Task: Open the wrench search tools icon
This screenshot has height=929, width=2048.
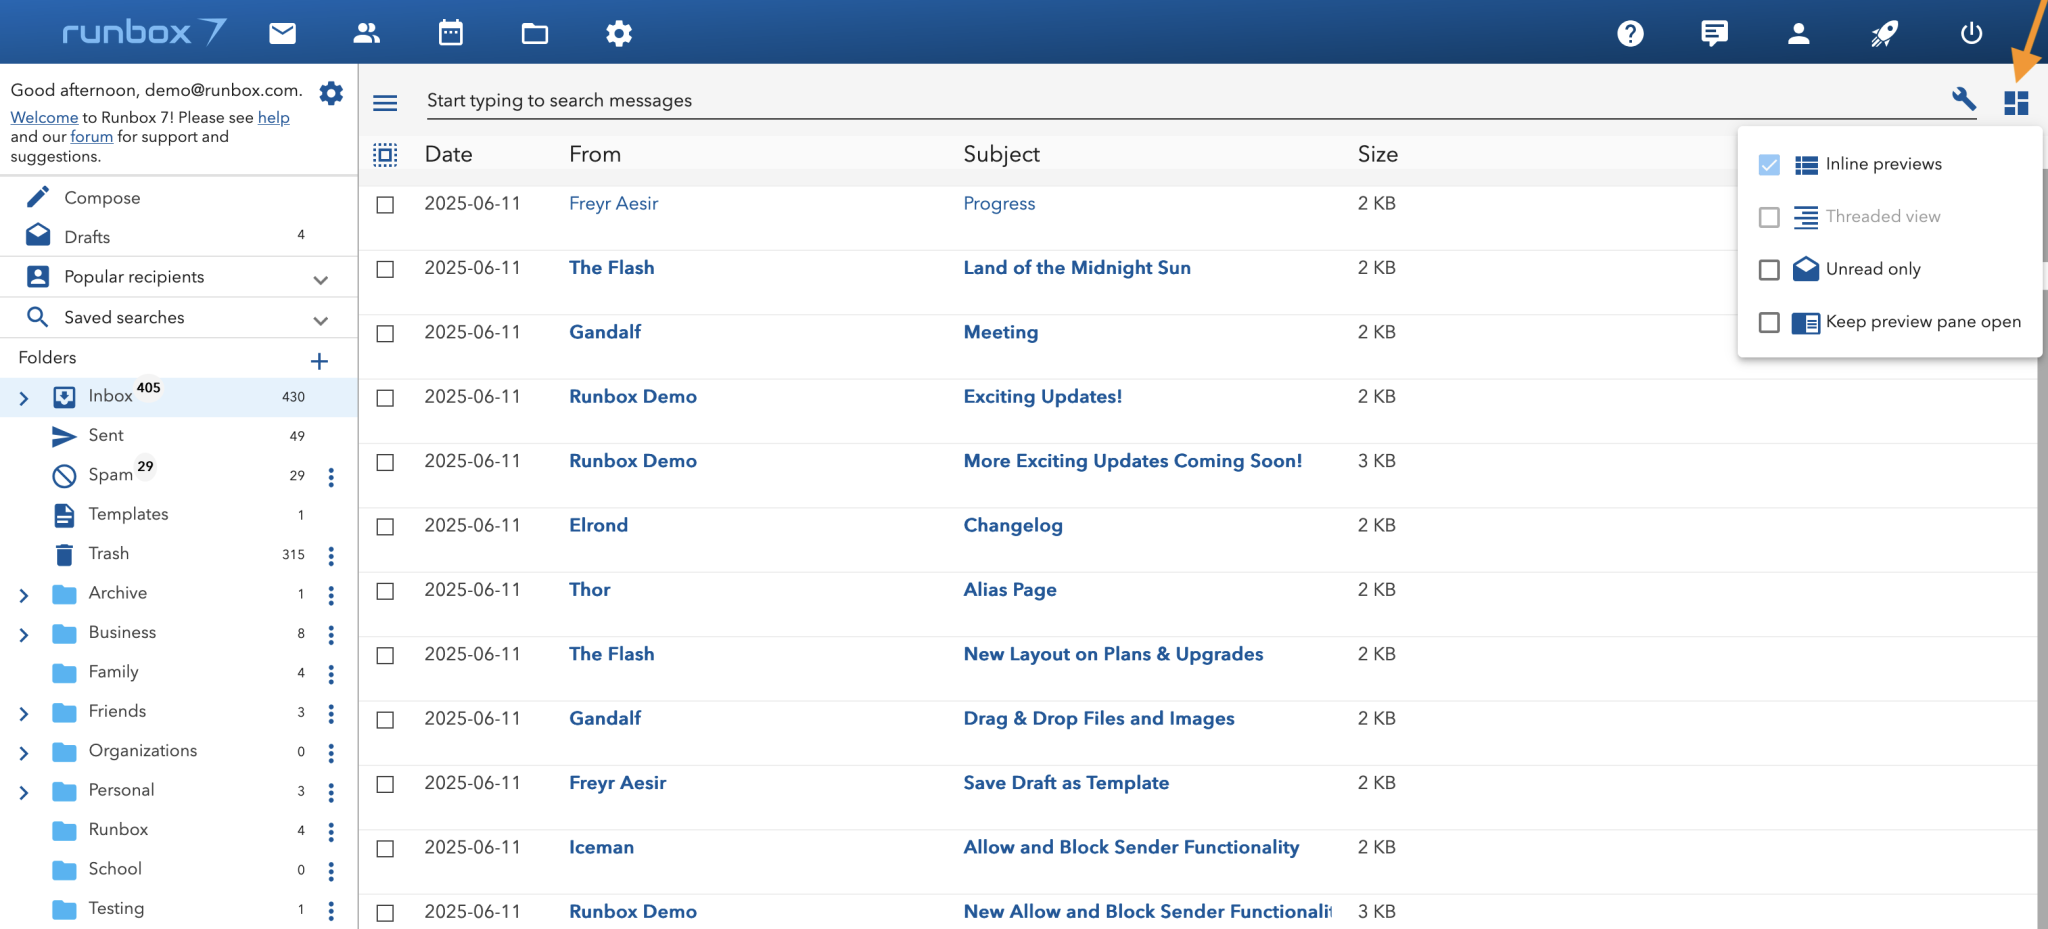Action: [1963, 99]
